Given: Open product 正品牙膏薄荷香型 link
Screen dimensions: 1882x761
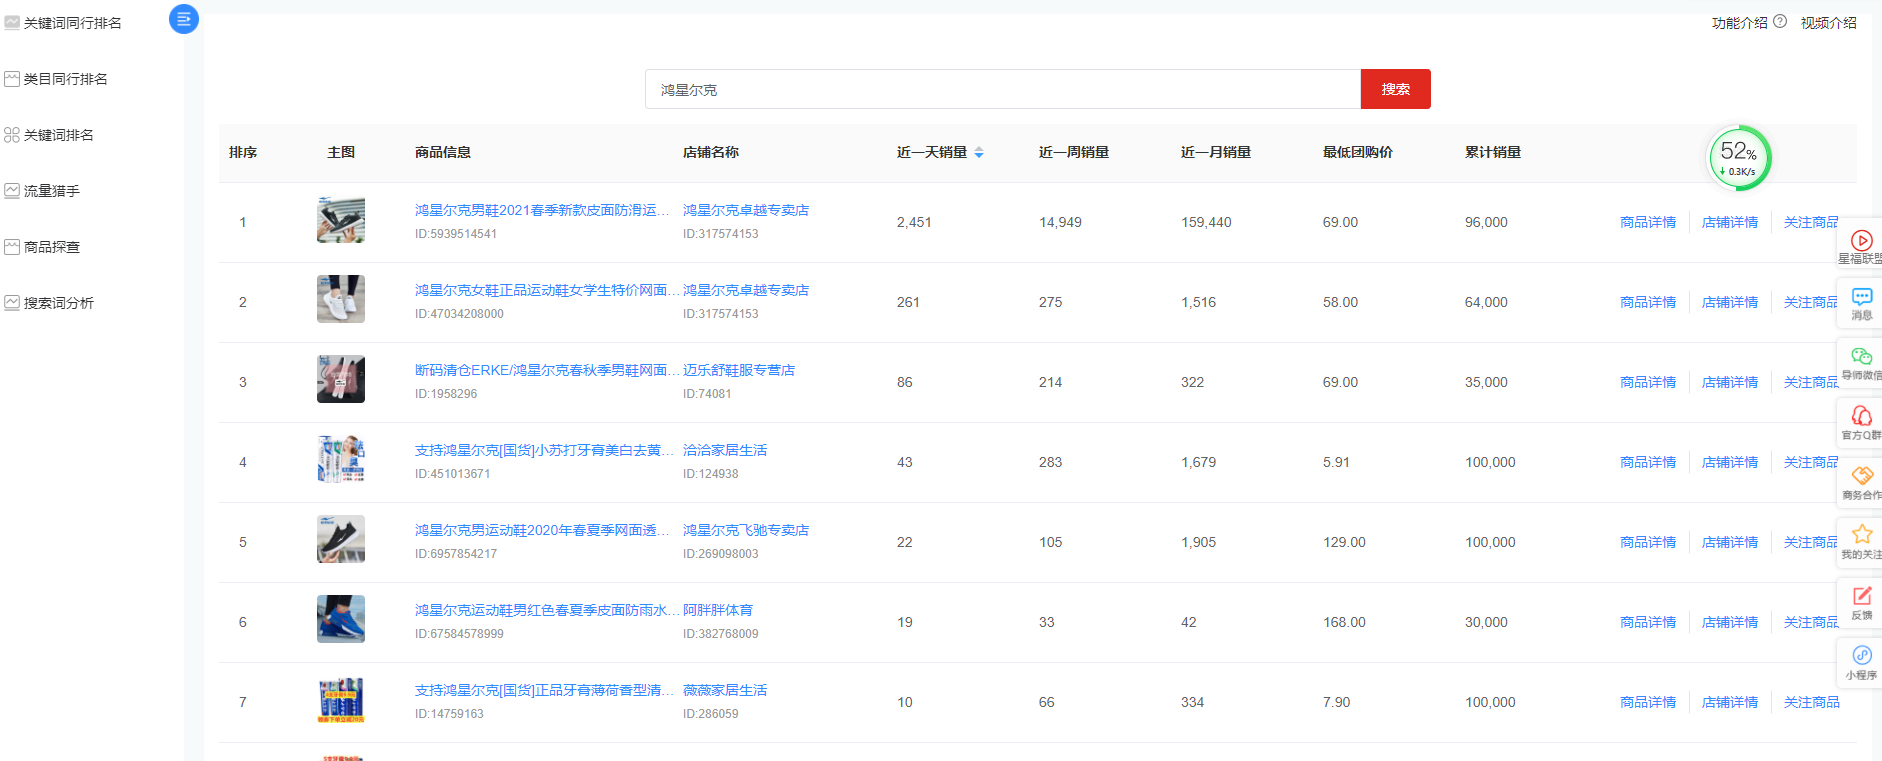Looking at the screenshot, I should tap(545, 690).
